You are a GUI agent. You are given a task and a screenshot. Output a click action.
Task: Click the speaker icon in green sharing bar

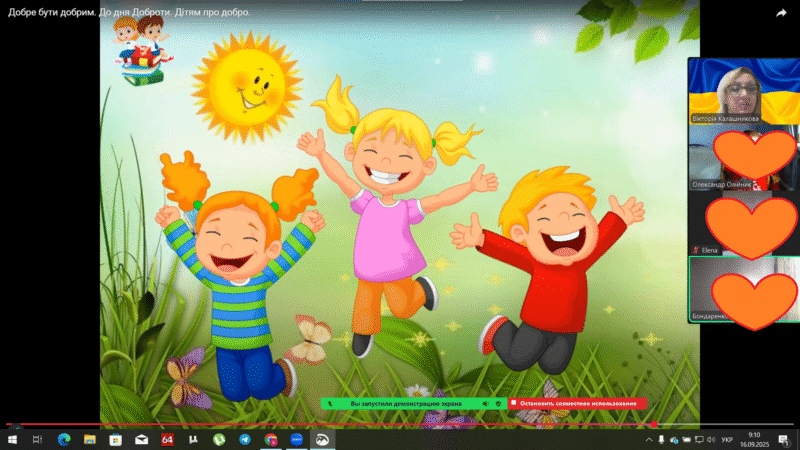(x=485, y=404)
